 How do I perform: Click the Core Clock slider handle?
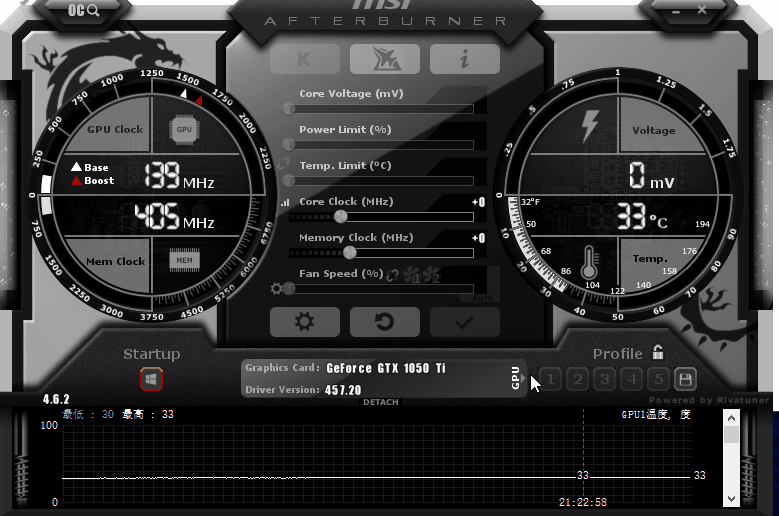(x=340, y=216)
